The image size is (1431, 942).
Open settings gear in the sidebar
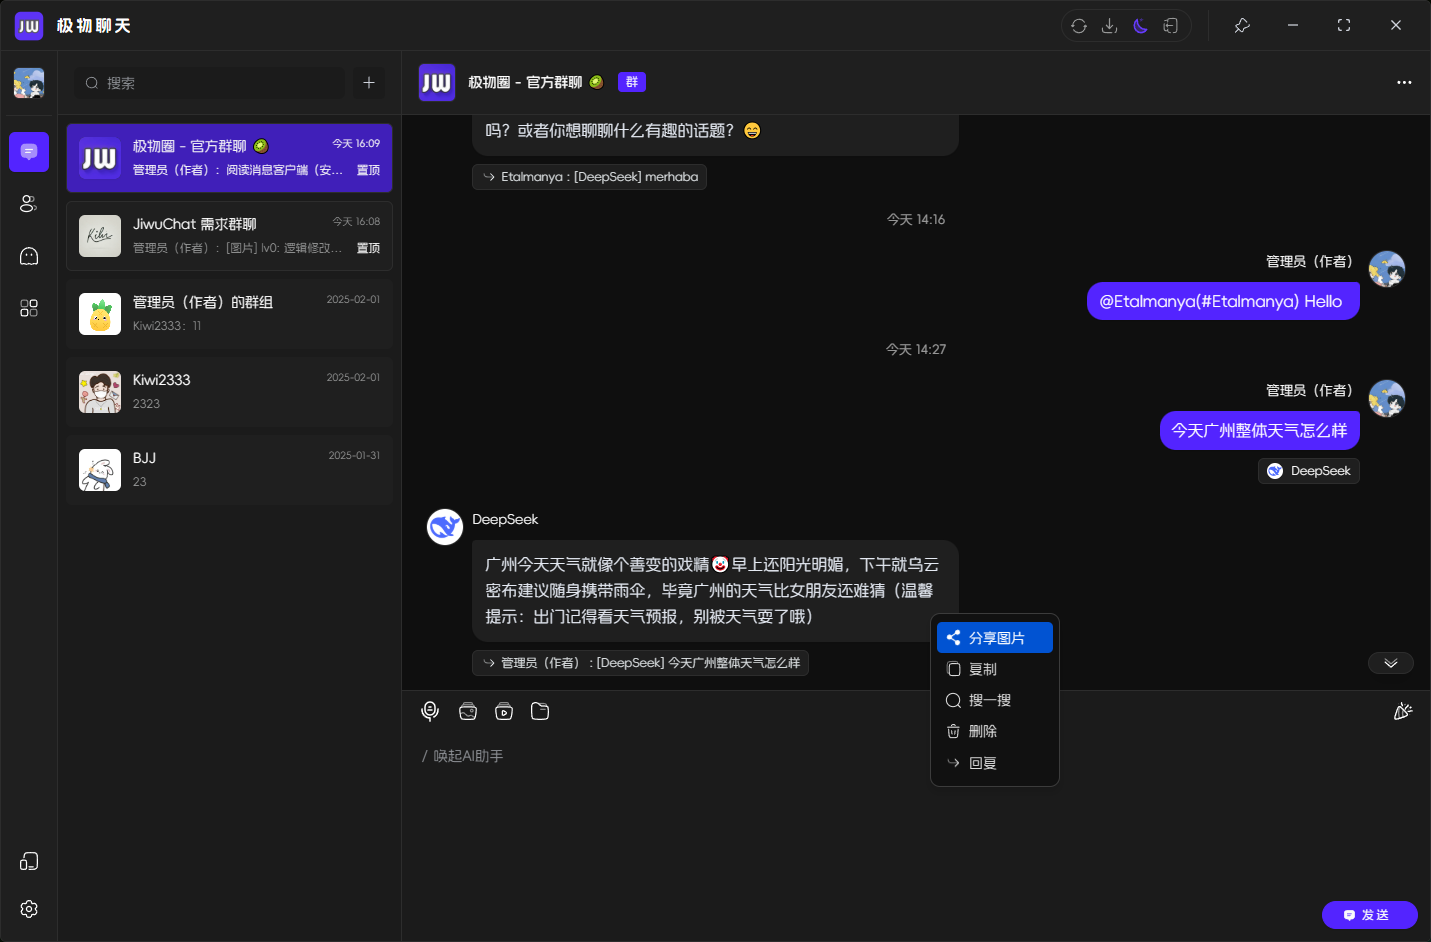click(x=29, y=909)
